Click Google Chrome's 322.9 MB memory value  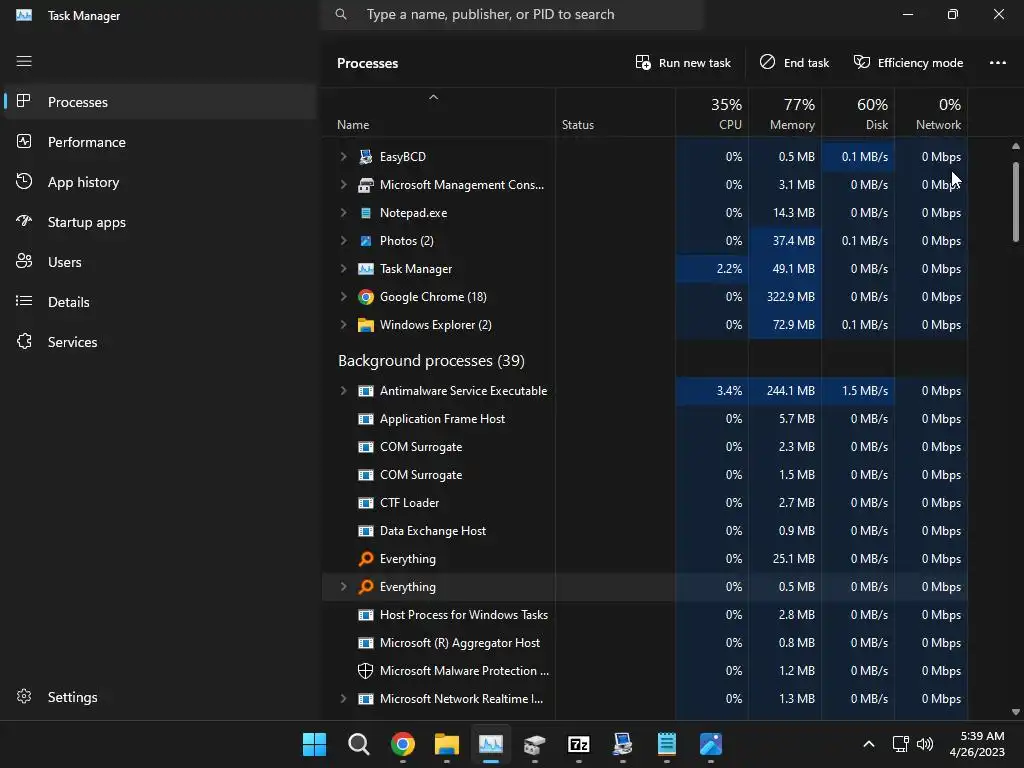[x=785, y=297]
